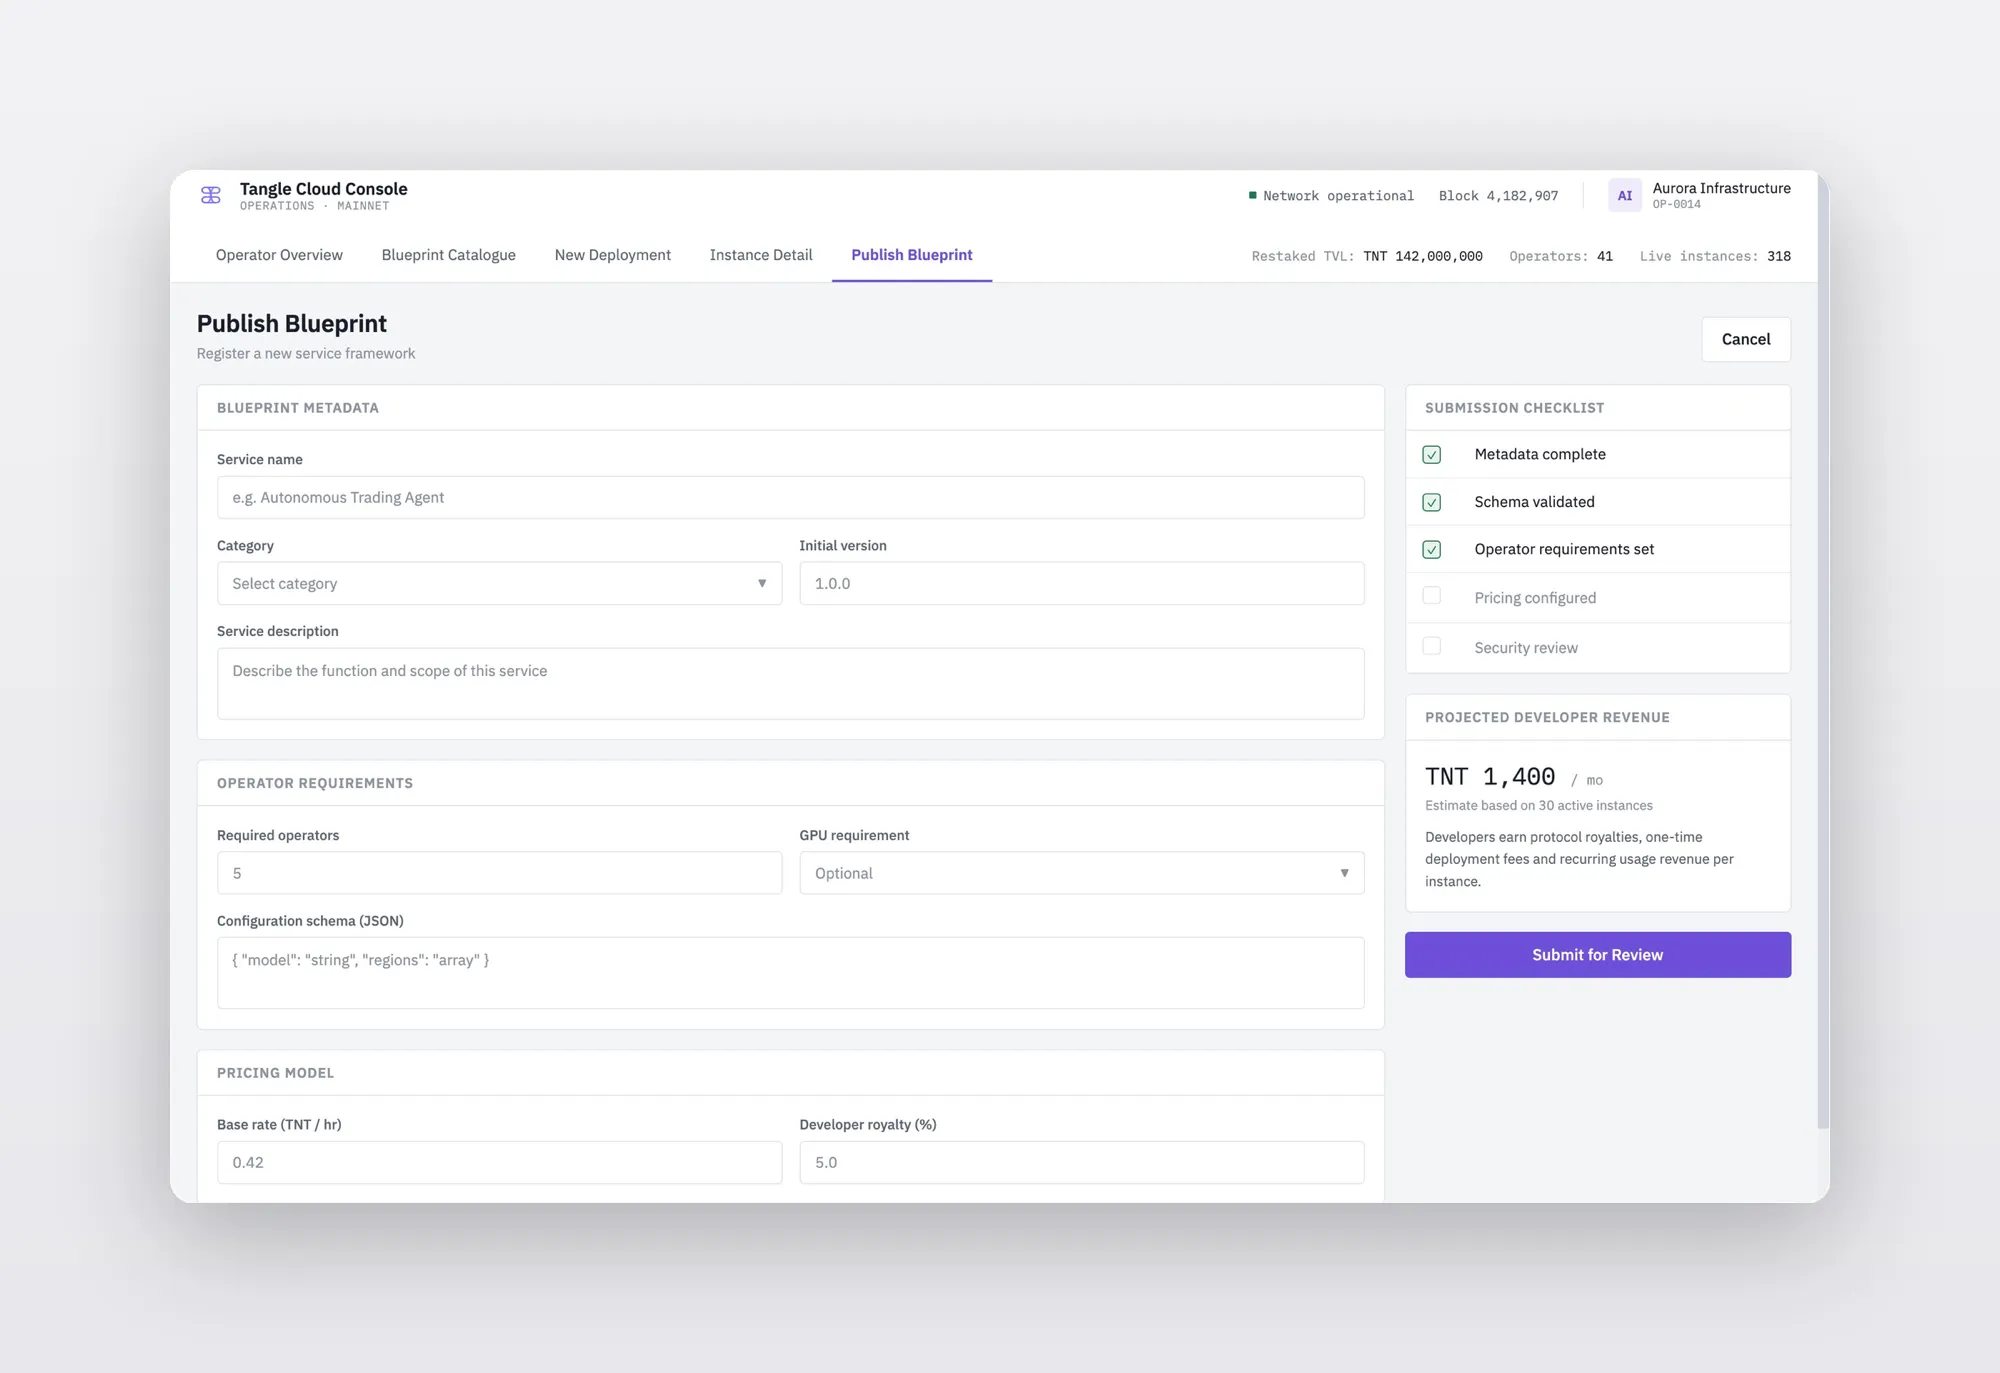Image resolution: width=2000 pixels, height=1373 pixels.
Task: Click the Pricing configured checklist label
Action: click(1535, 598)
